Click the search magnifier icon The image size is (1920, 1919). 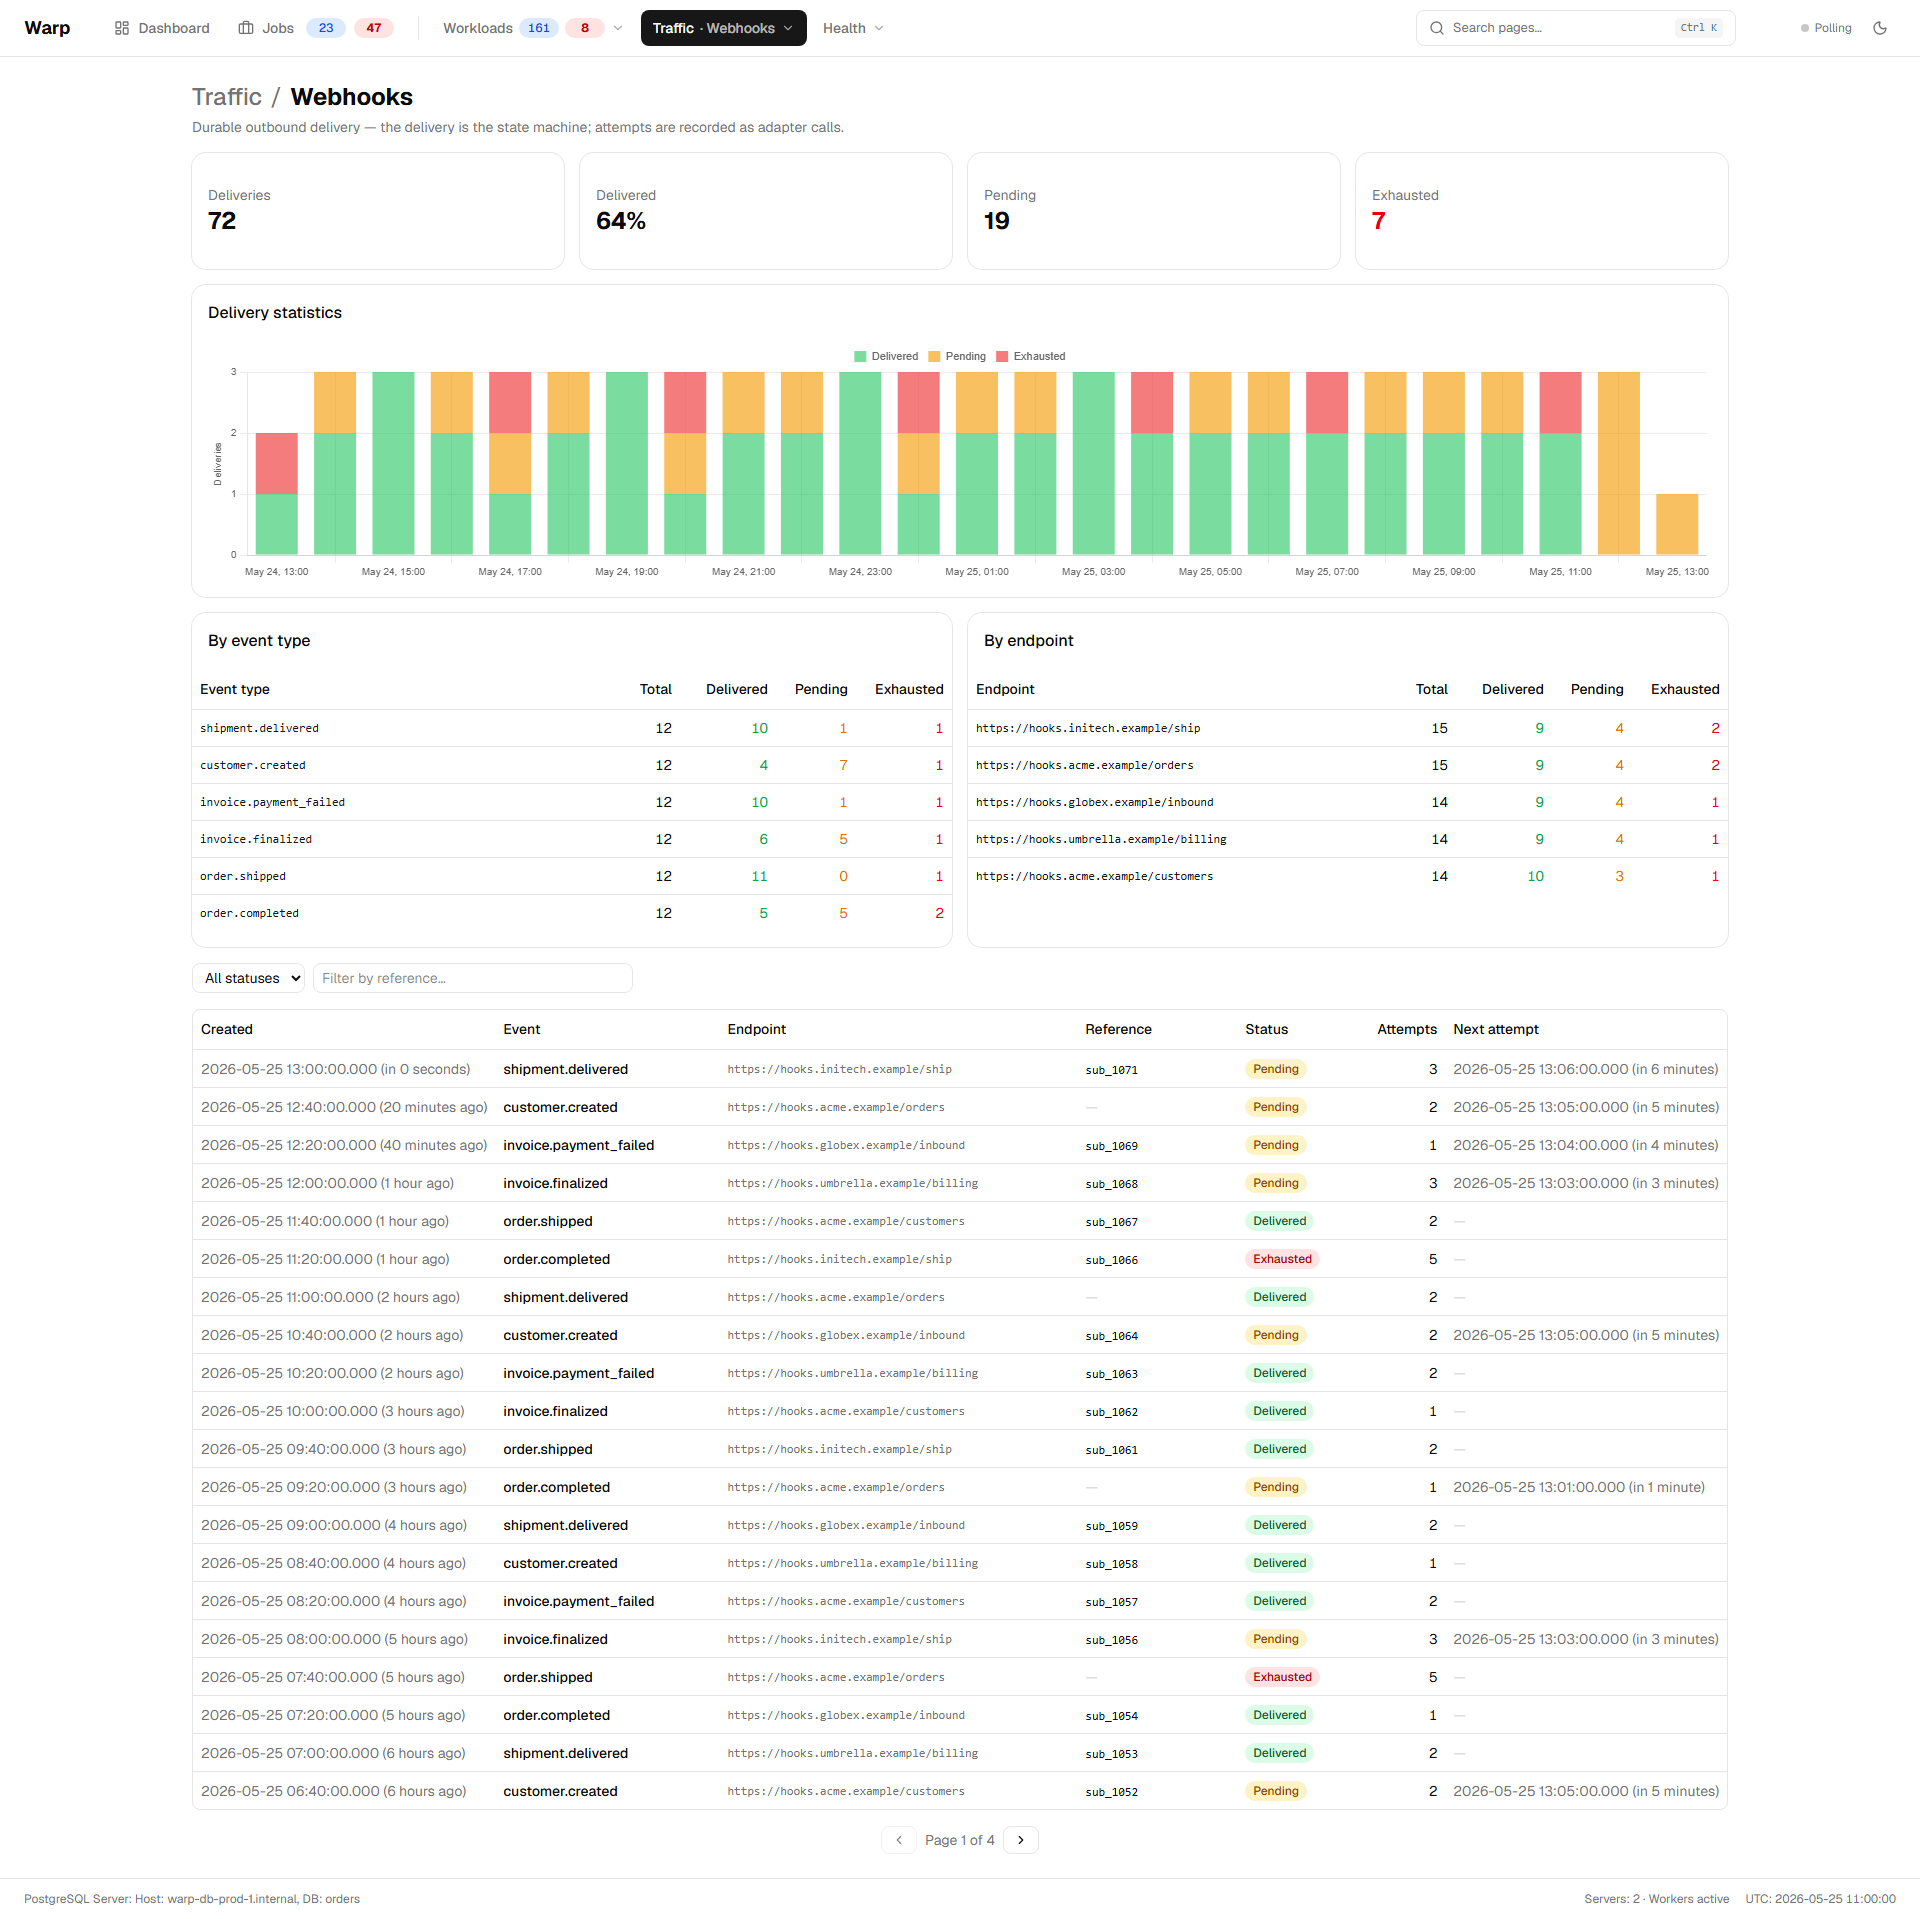[x=1437, y=28]
